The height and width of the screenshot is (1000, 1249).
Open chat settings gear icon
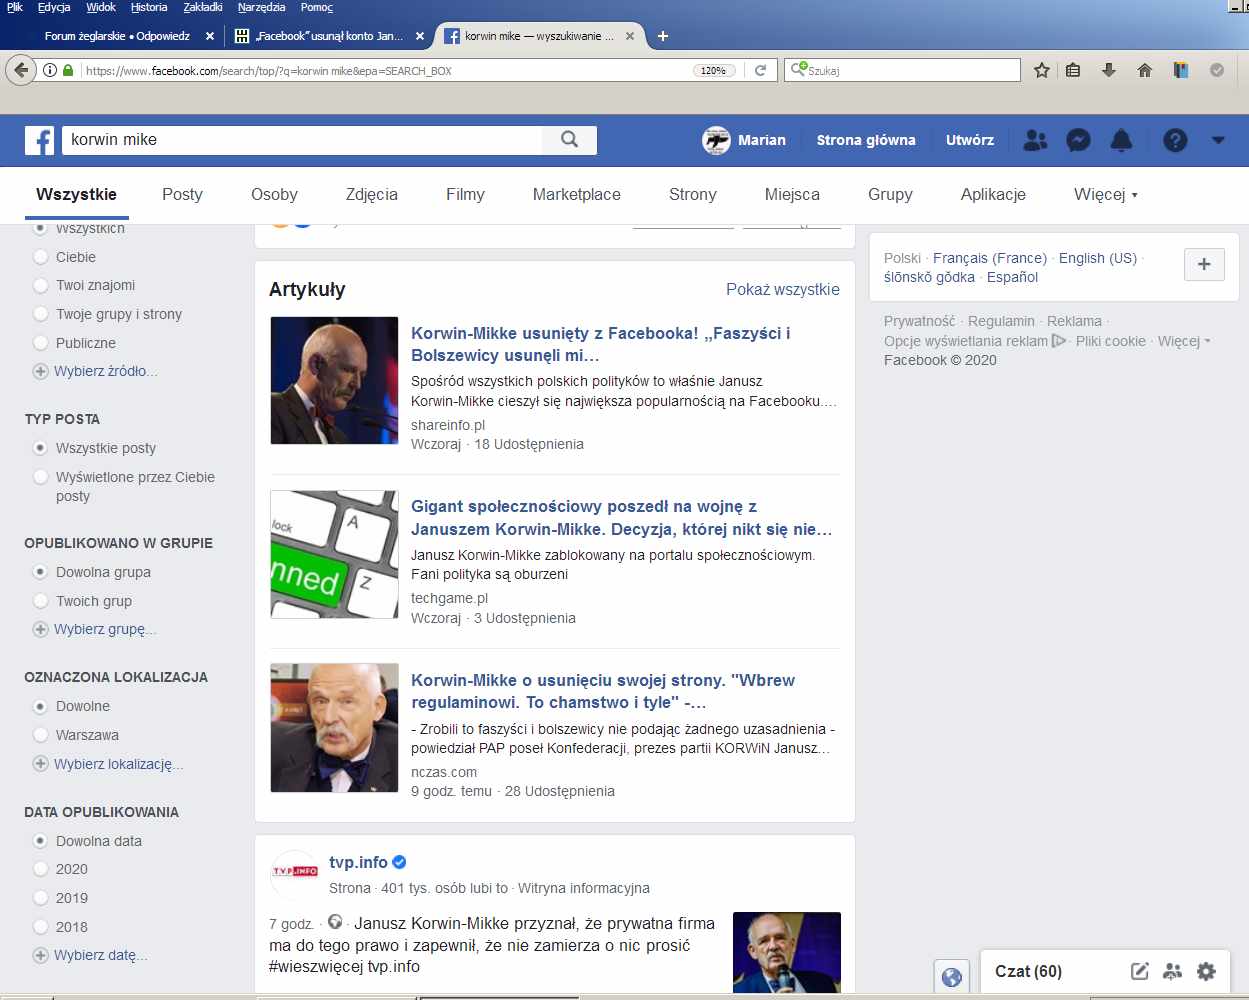tap(1207, 971)
